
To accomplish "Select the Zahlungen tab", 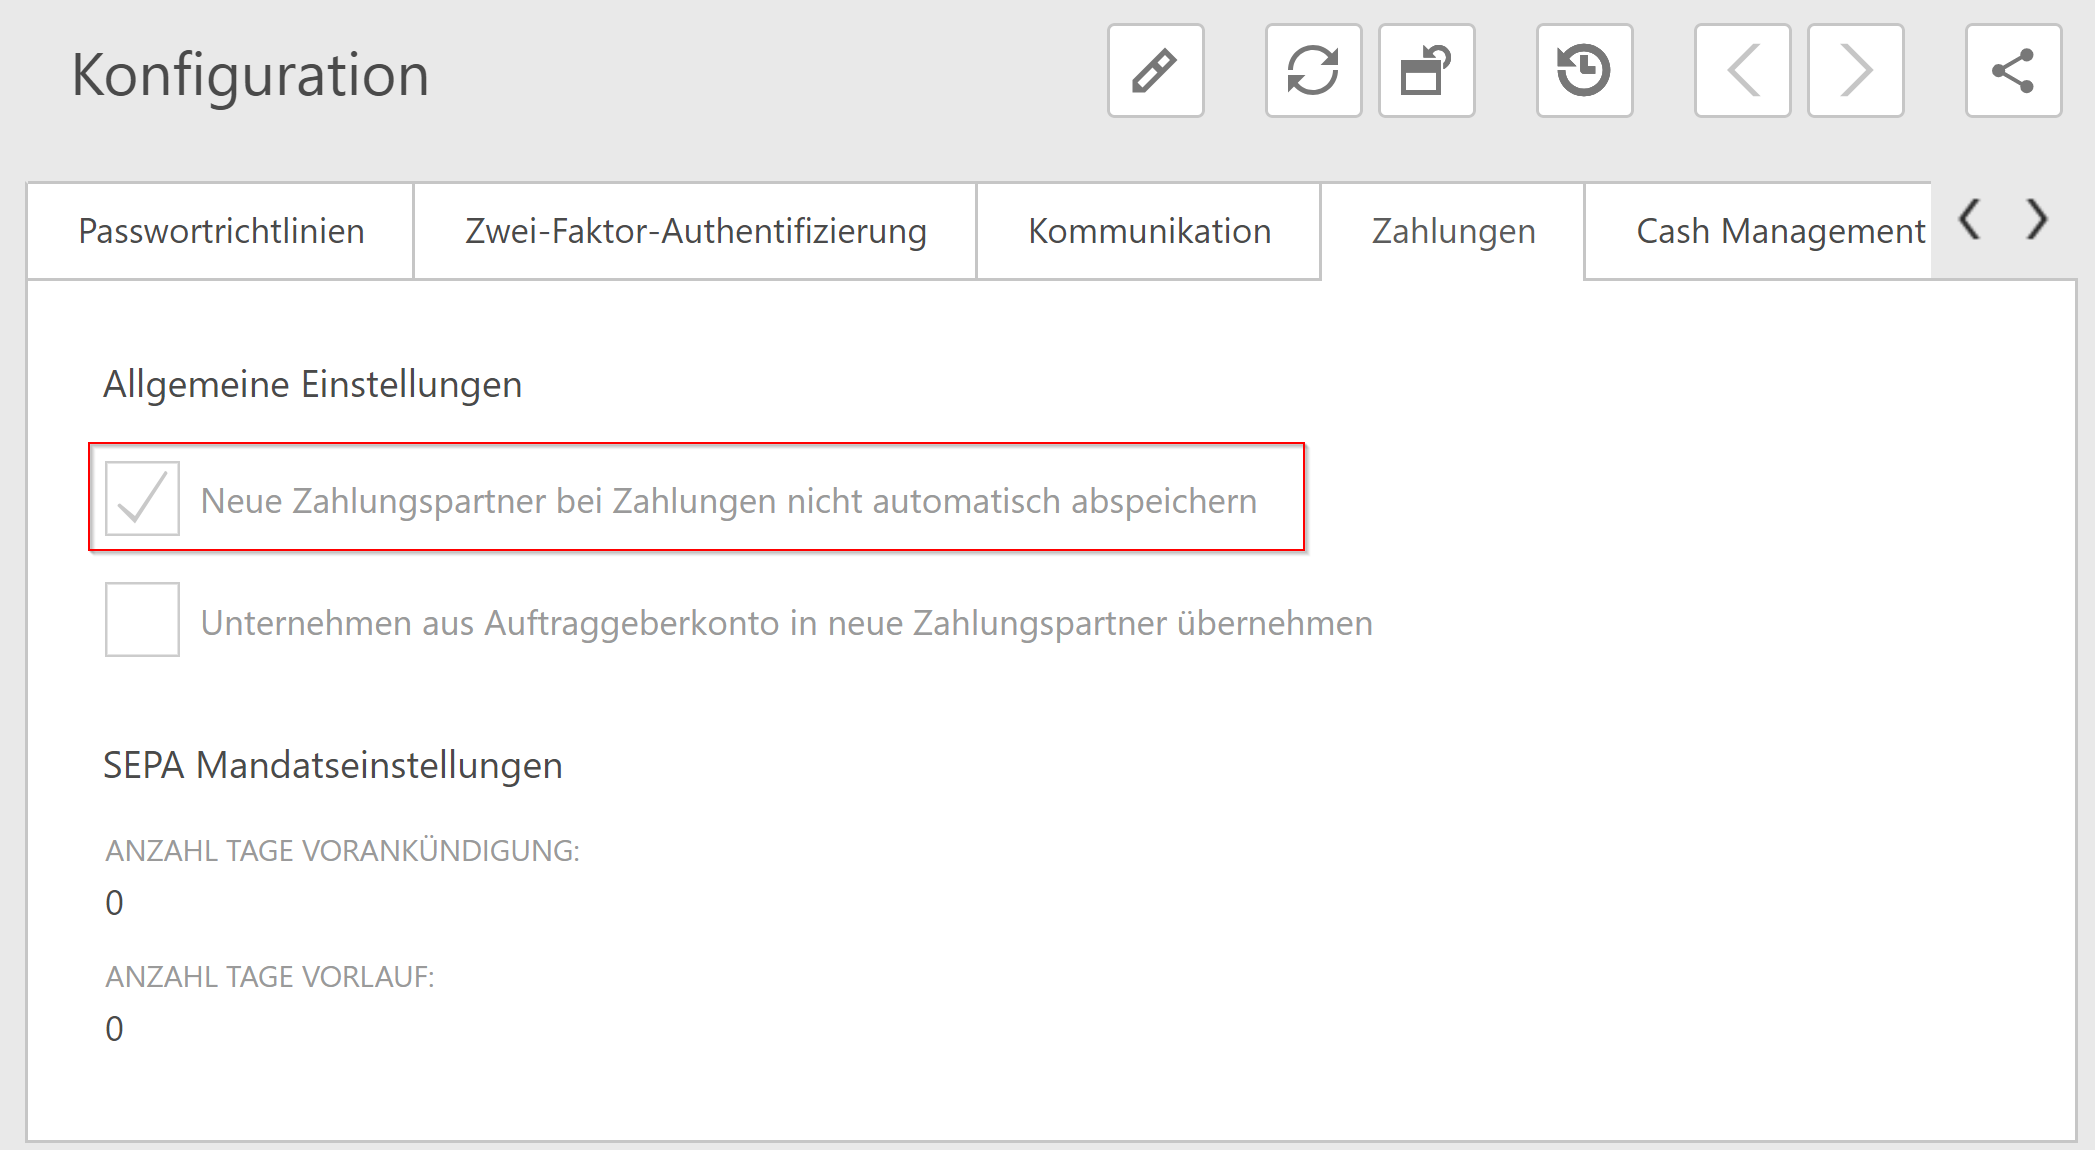I will click(1453, 231).
